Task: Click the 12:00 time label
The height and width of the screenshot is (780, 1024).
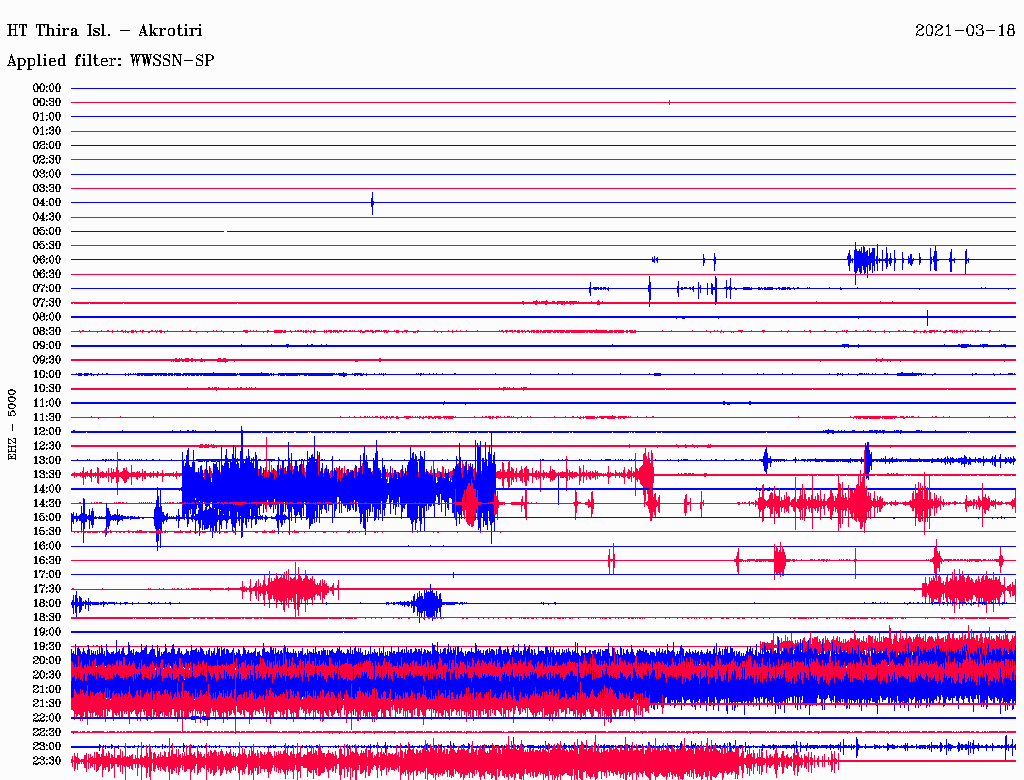Action: pos(47,432)
